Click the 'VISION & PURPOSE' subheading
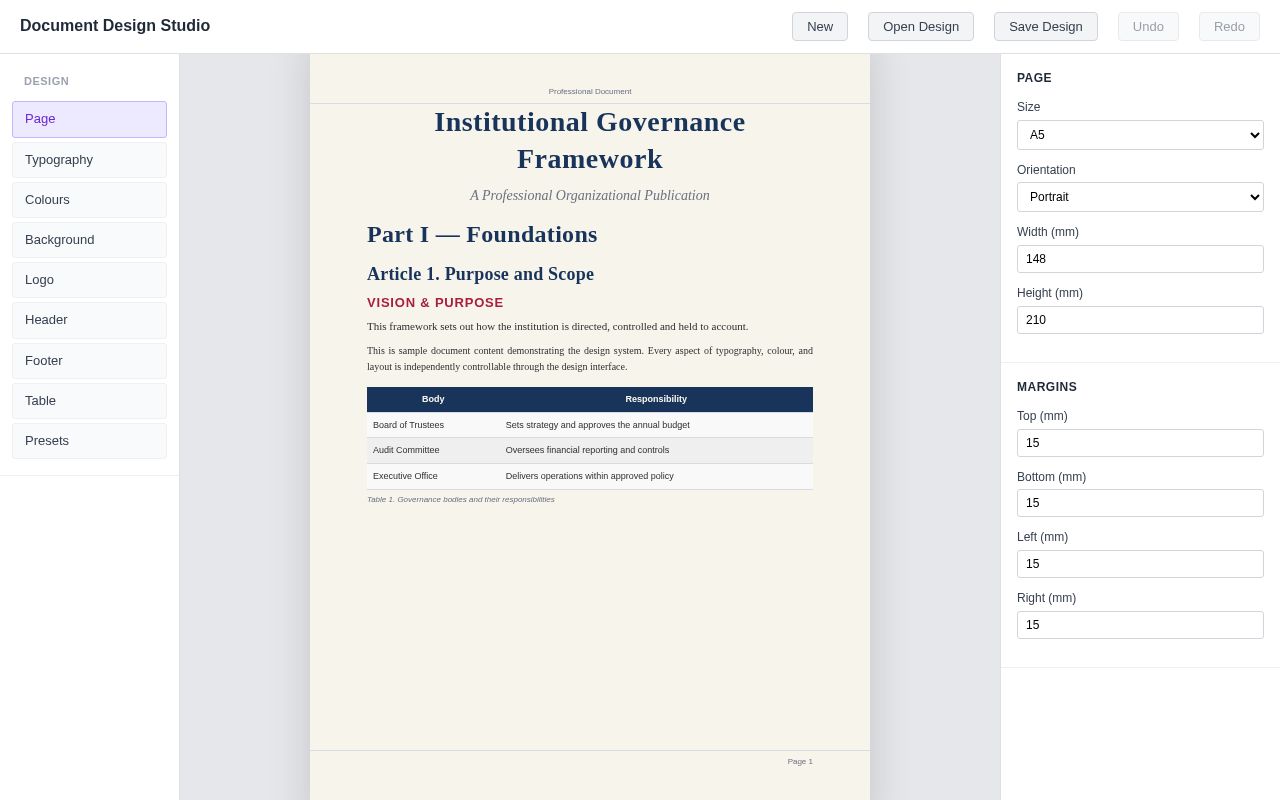The width and height of the screenshot is (1280, 800). click(435, 303)
